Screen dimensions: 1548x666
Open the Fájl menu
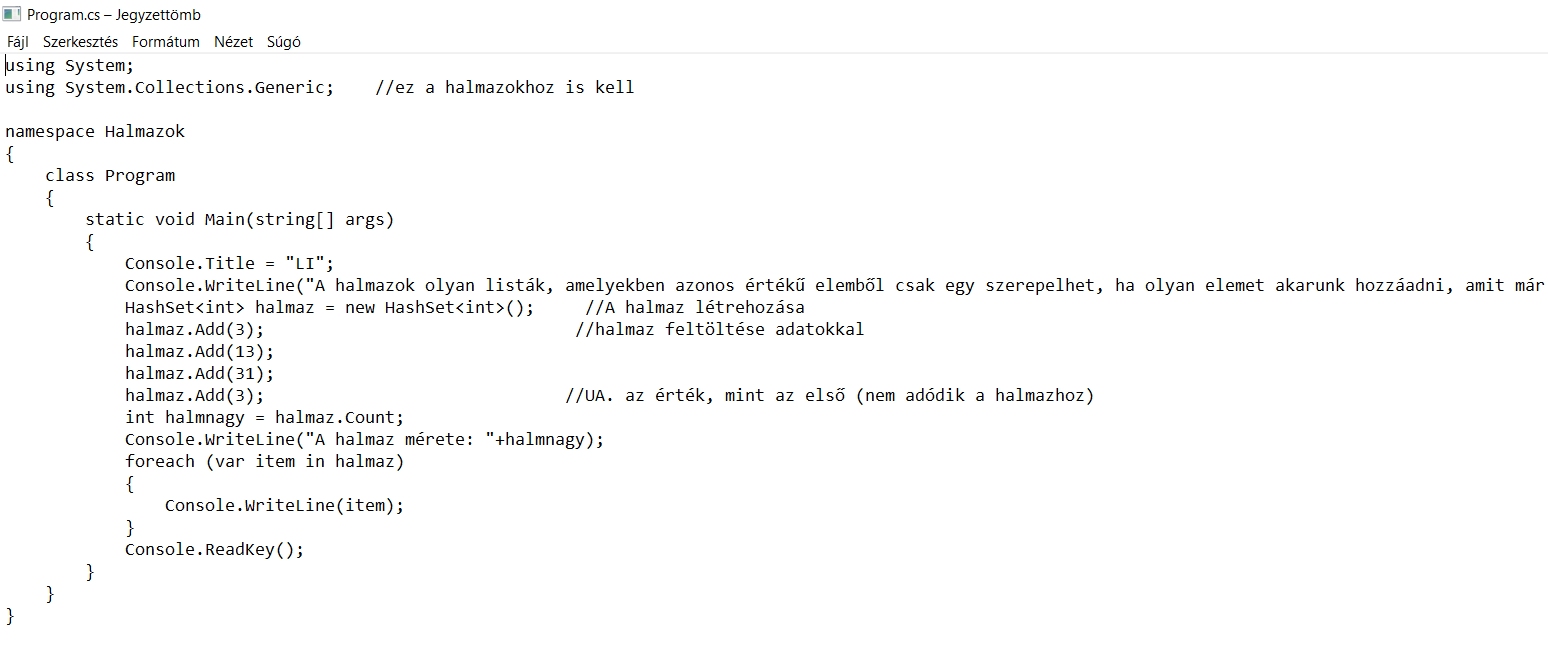pos(18,42)
